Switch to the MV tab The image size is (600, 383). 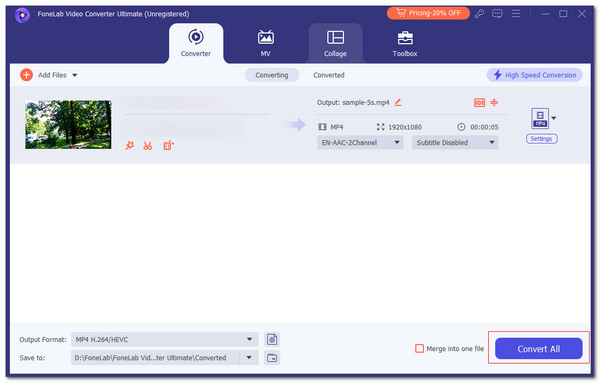(x=266, y=43)
